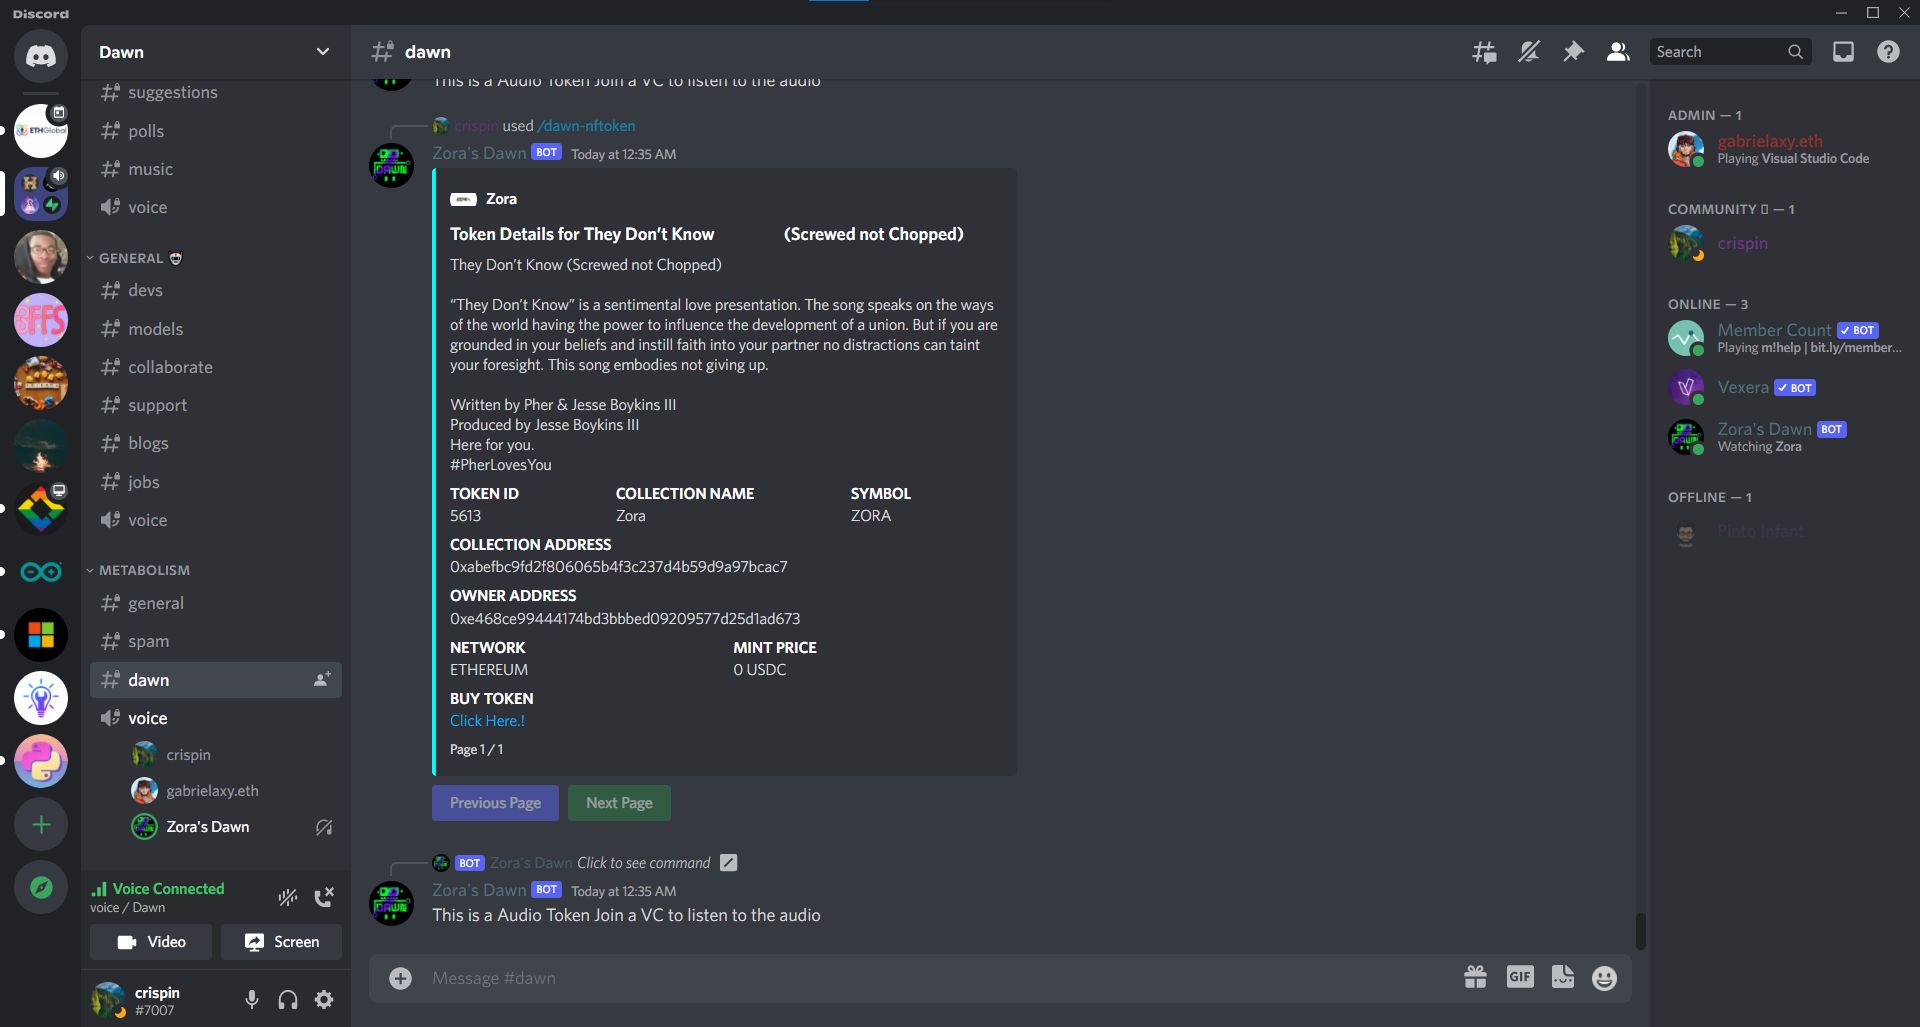Viewport: 1920px width, 1027px height.
Task: Share your Screen
Action: pyautogui.click(x=281, y=942)
